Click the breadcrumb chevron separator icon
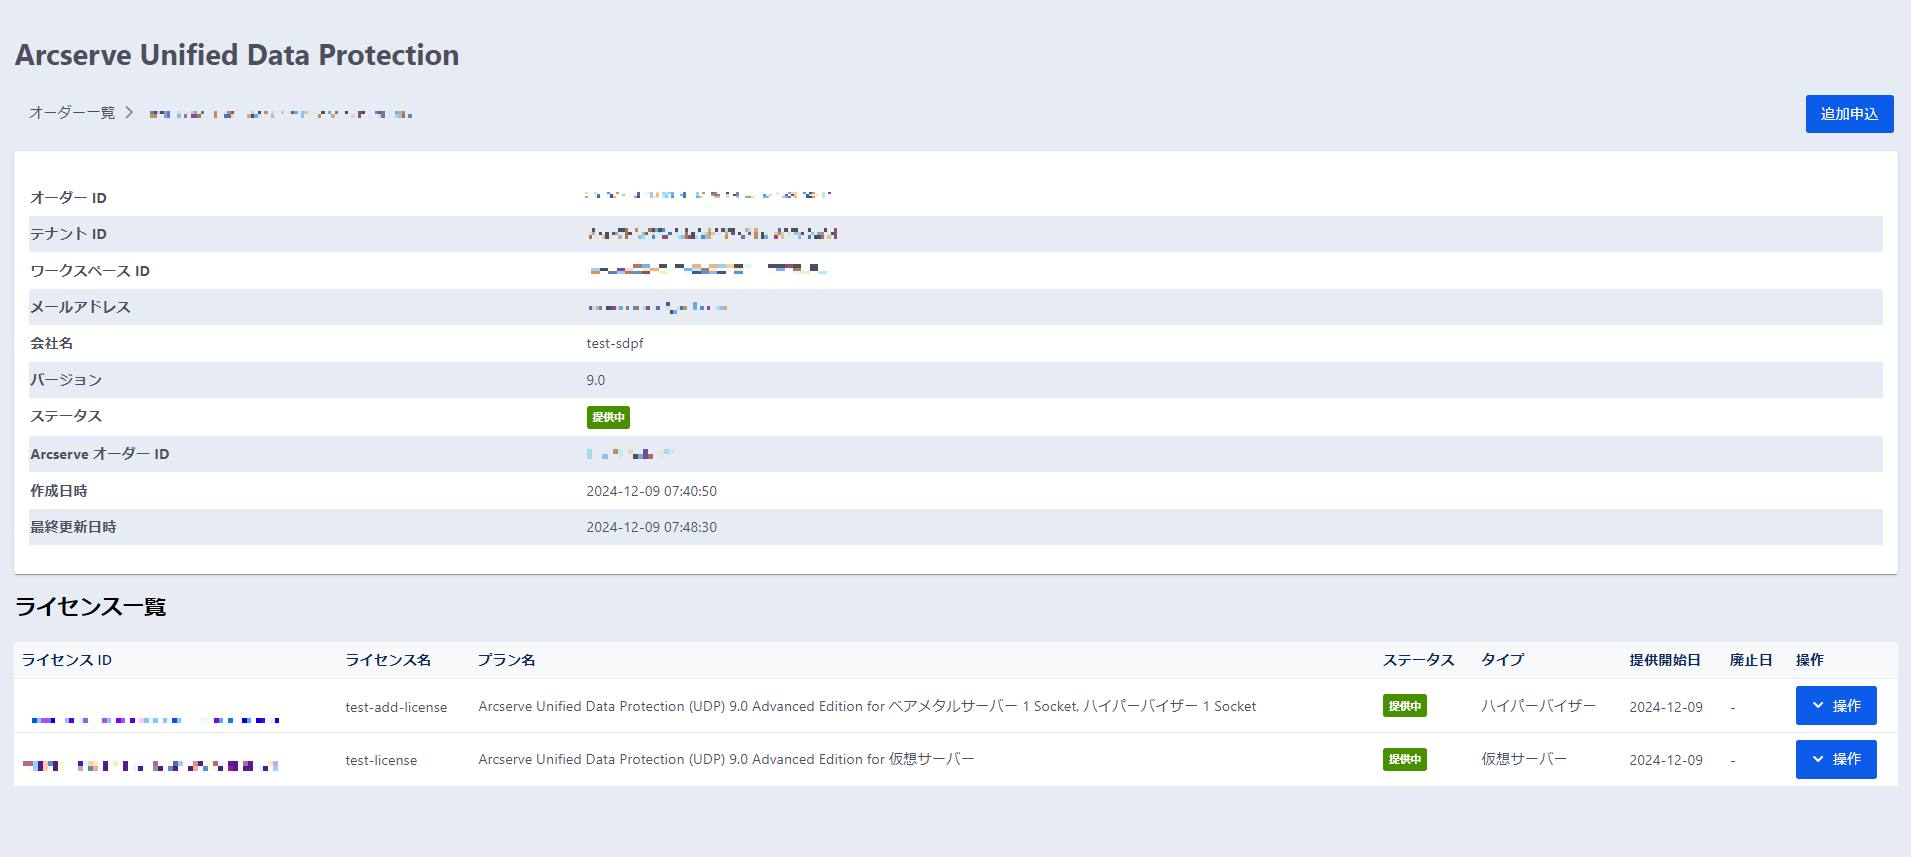This screenshot has height=857, width=1911. point(129,113)
